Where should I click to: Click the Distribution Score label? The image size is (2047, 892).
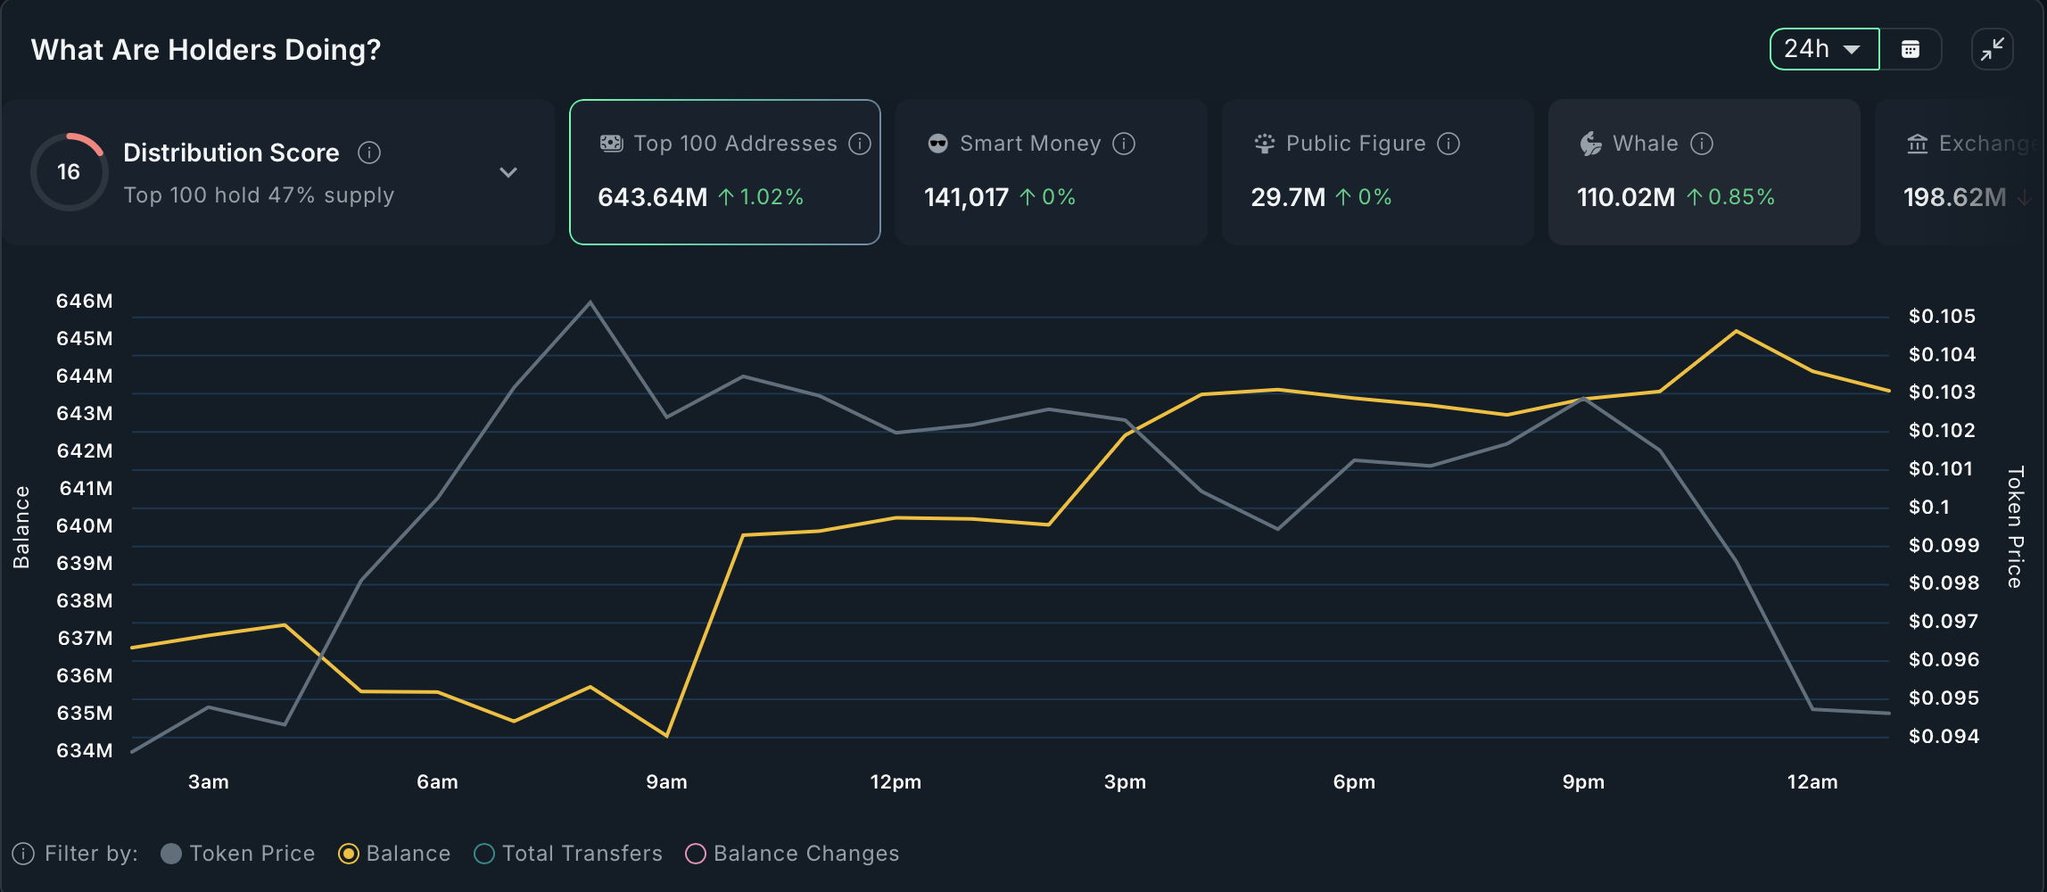click(x=231, y=153)
